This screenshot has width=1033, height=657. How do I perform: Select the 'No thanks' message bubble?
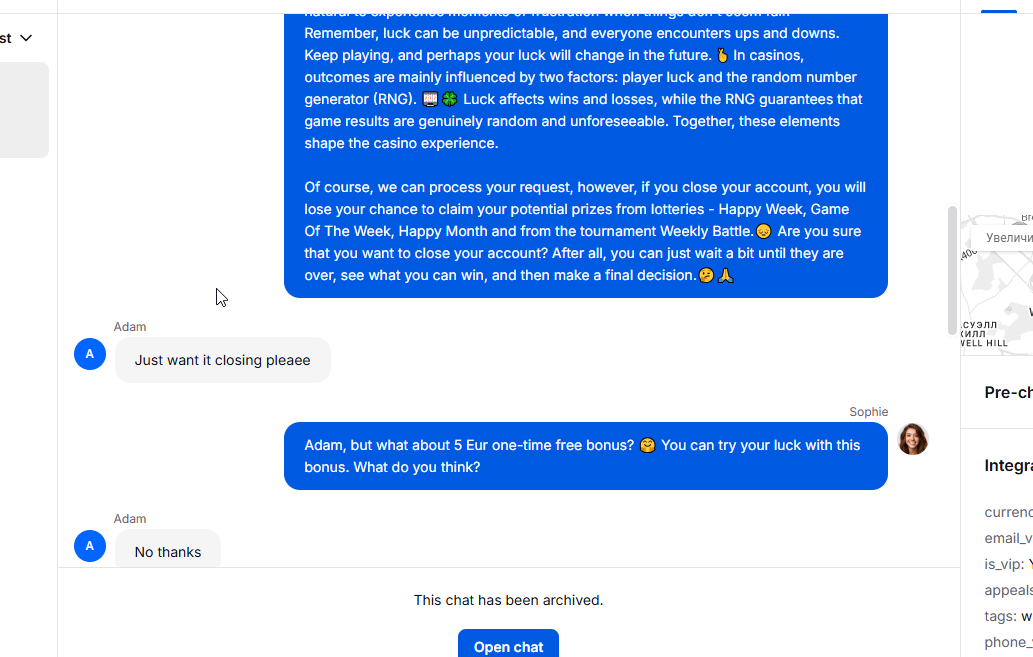pyautogui.click(x=168, y=551)
